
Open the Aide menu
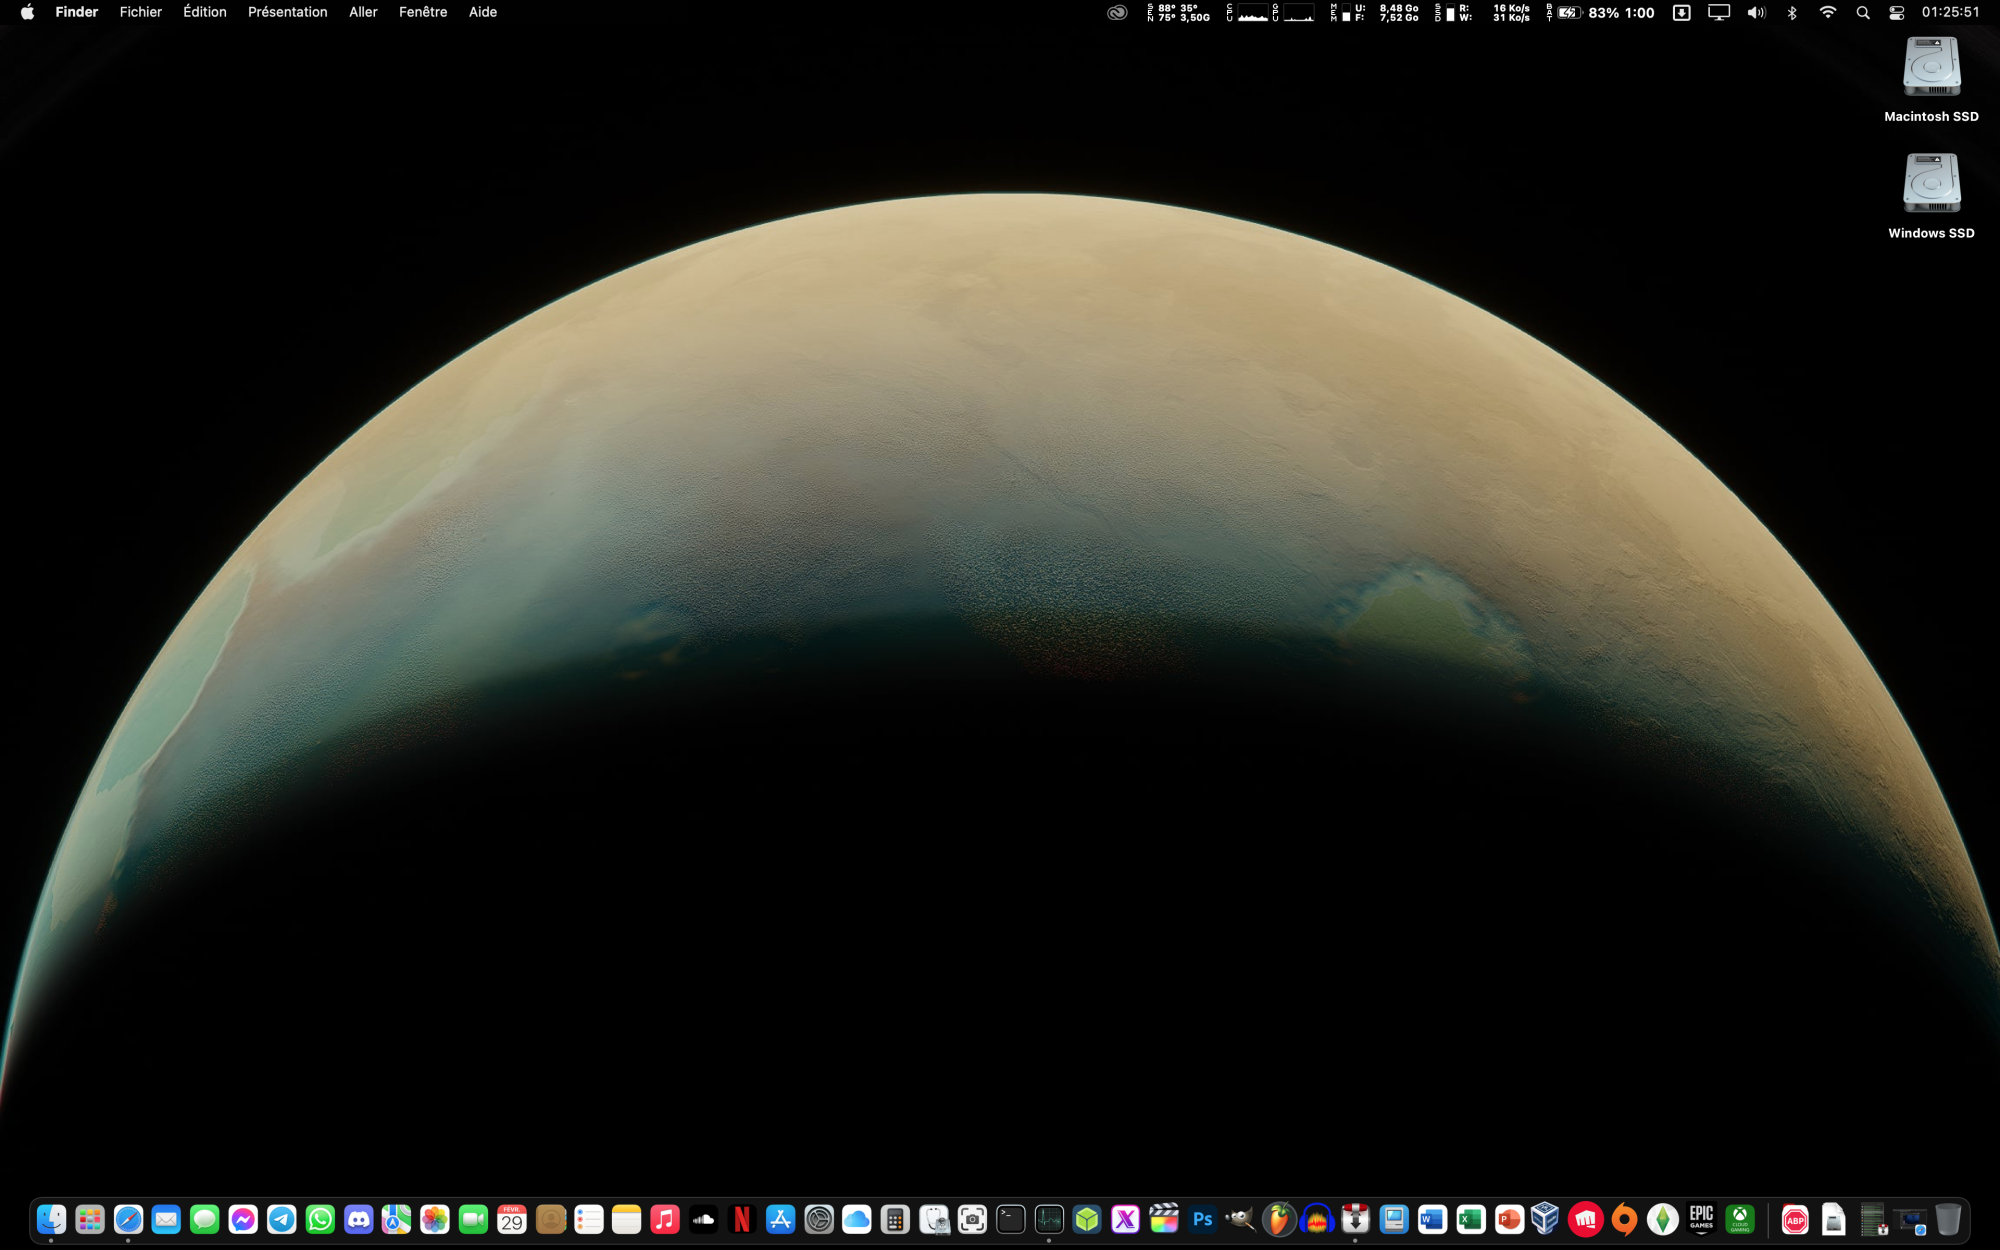(x=483, y=12)
